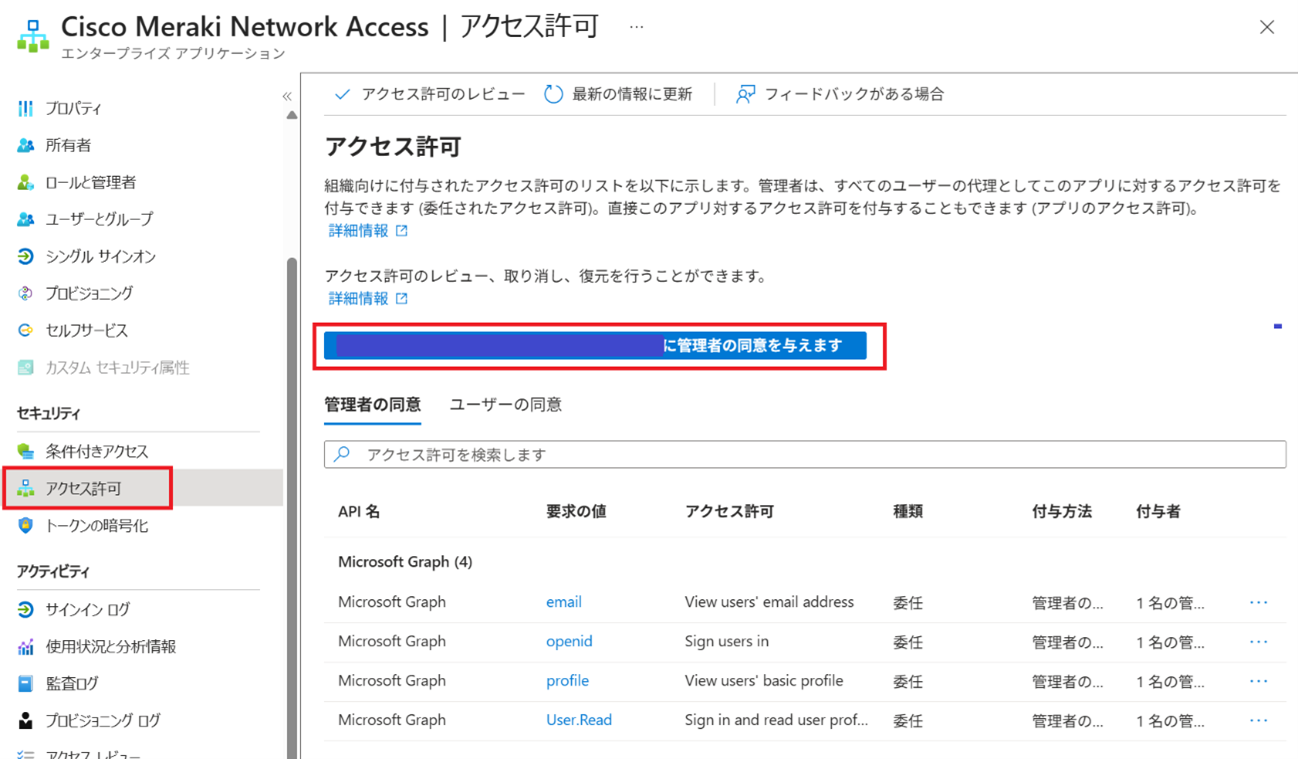
Task: Open the openid permission link
Action: (569, 641)
